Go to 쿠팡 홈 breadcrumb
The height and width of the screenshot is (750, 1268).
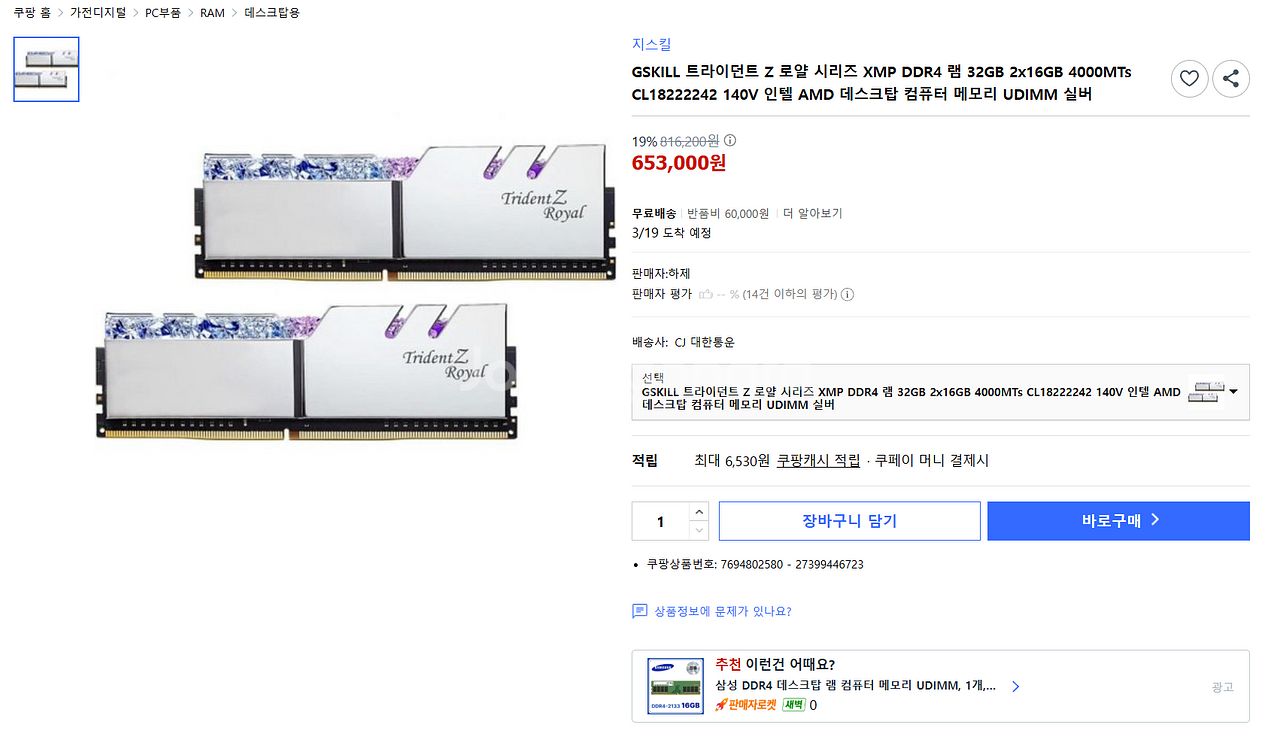32,13
